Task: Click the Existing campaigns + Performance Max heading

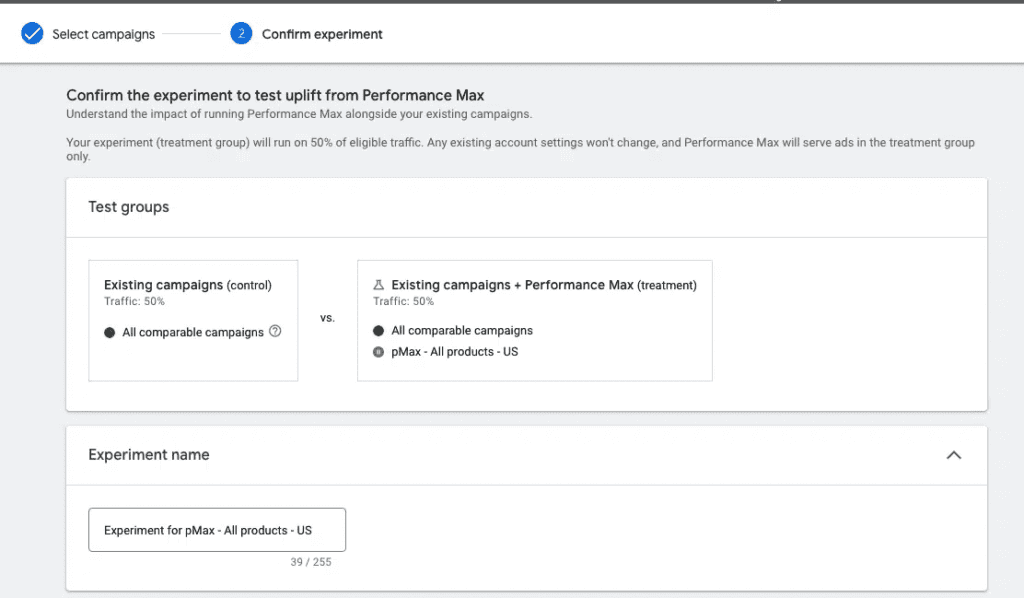Action: click(544, 285)
